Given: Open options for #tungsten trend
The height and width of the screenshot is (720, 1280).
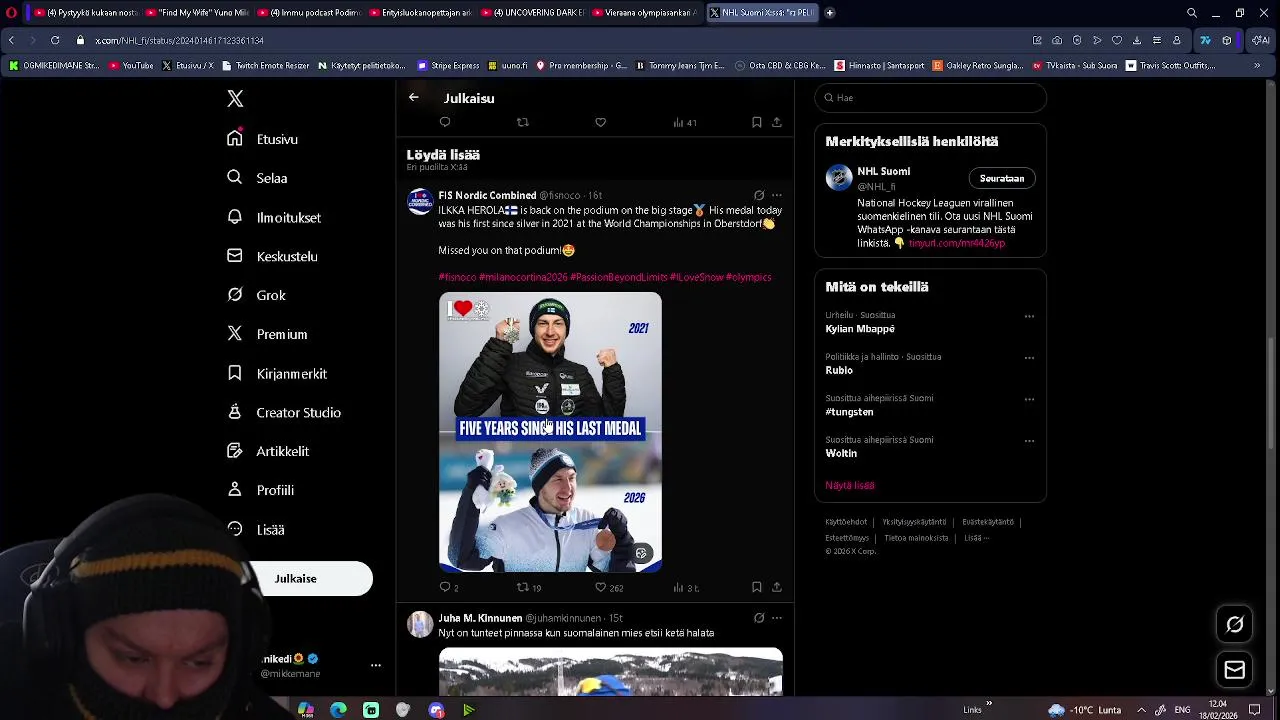Looking at the screenshot, I should 1029,399.
